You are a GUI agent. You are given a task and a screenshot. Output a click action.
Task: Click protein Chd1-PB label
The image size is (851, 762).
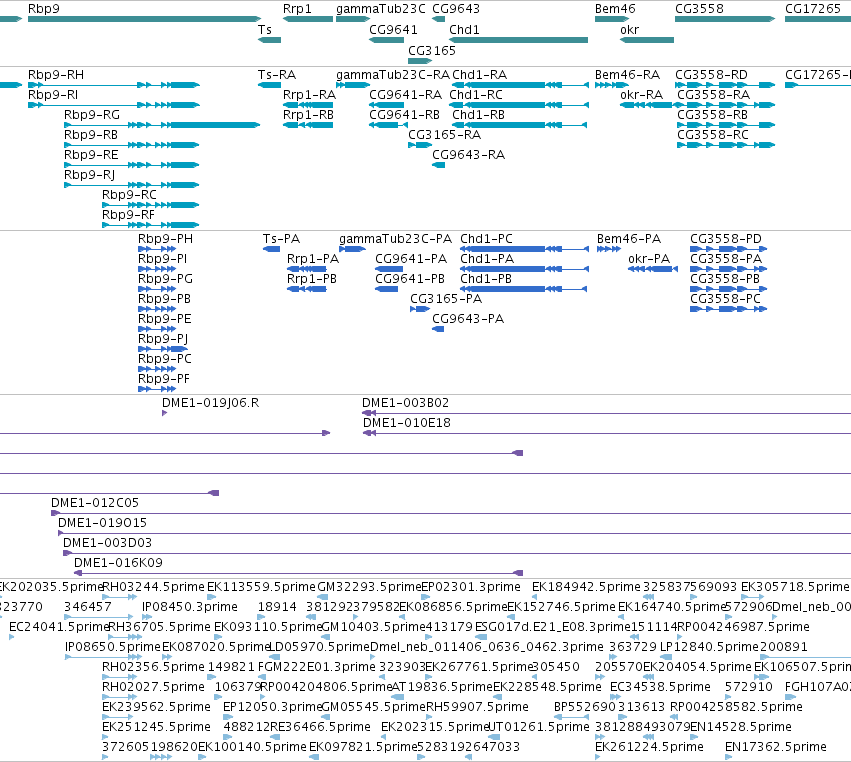[x=486, y=279]
